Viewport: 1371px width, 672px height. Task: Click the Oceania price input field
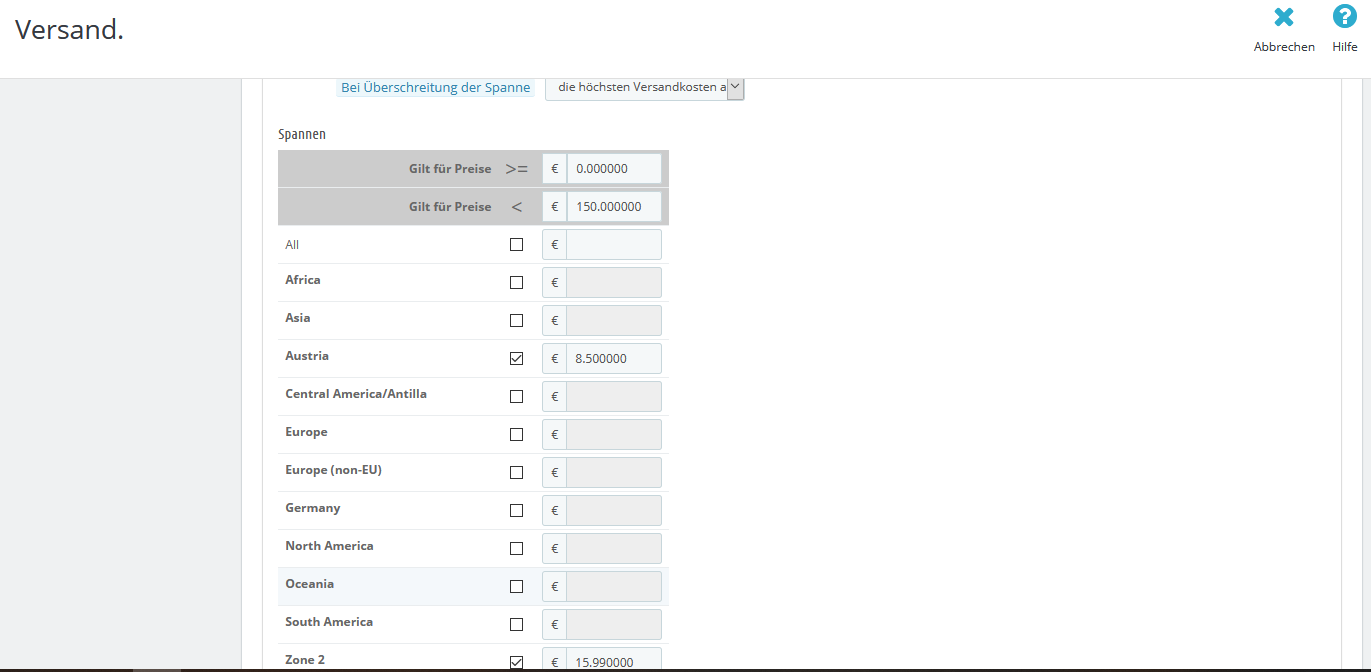(614, 586)
